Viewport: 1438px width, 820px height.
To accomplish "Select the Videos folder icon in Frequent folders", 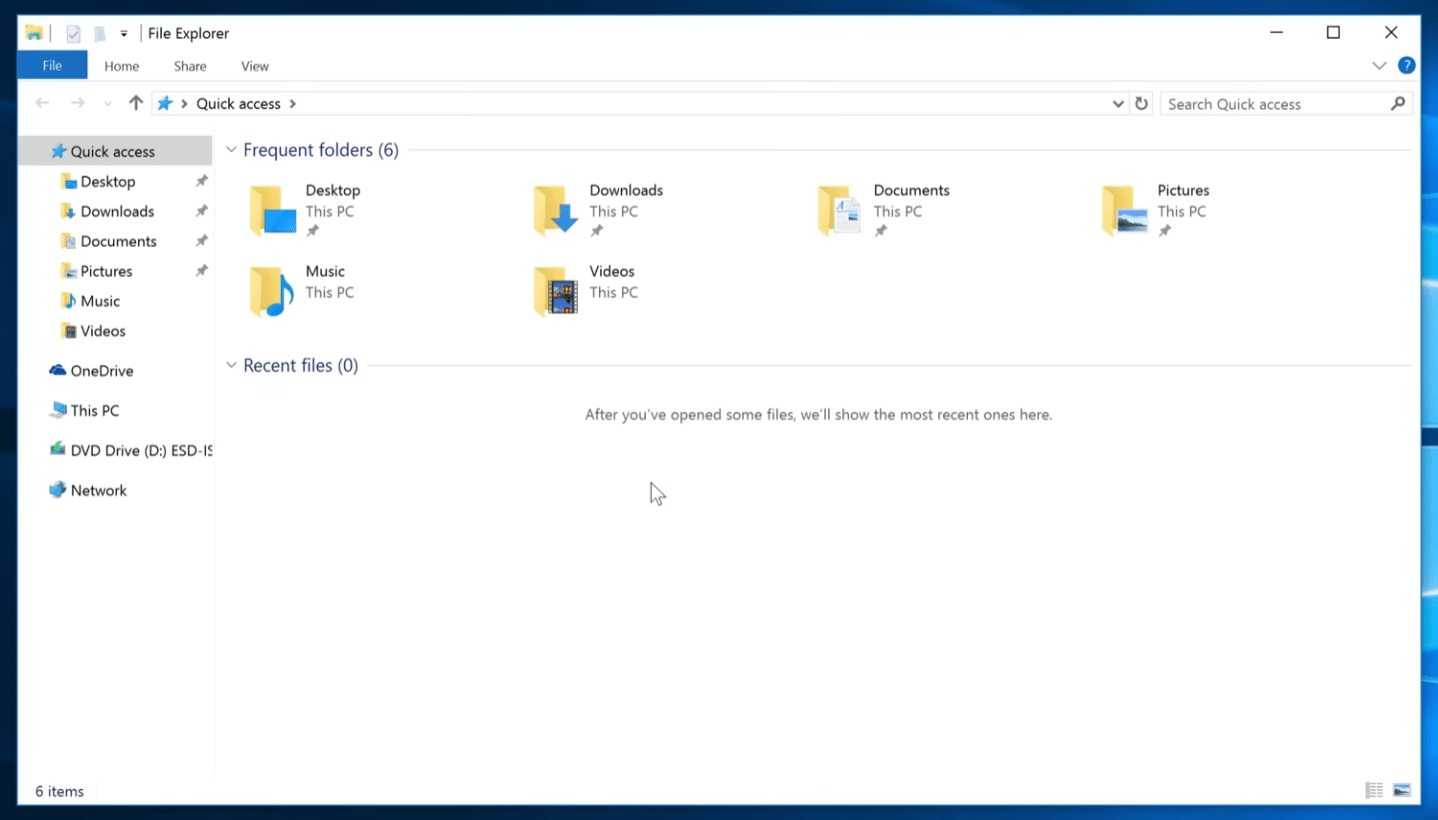I will coord(556,292).
